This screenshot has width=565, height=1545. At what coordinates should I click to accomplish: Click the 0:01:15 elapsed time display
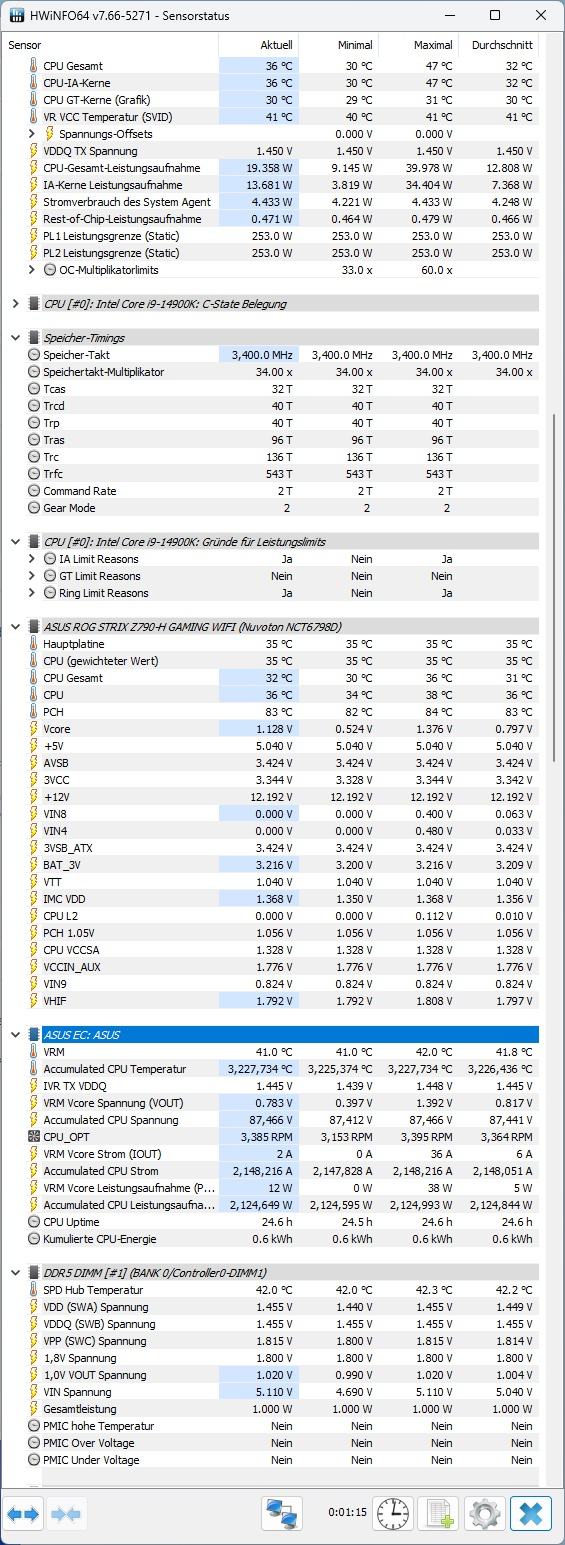(x=347, y=1513)
